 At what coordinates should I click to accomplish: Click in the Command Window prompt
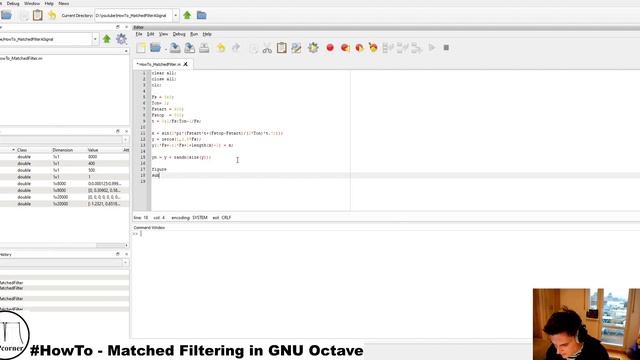coord(141,234)
